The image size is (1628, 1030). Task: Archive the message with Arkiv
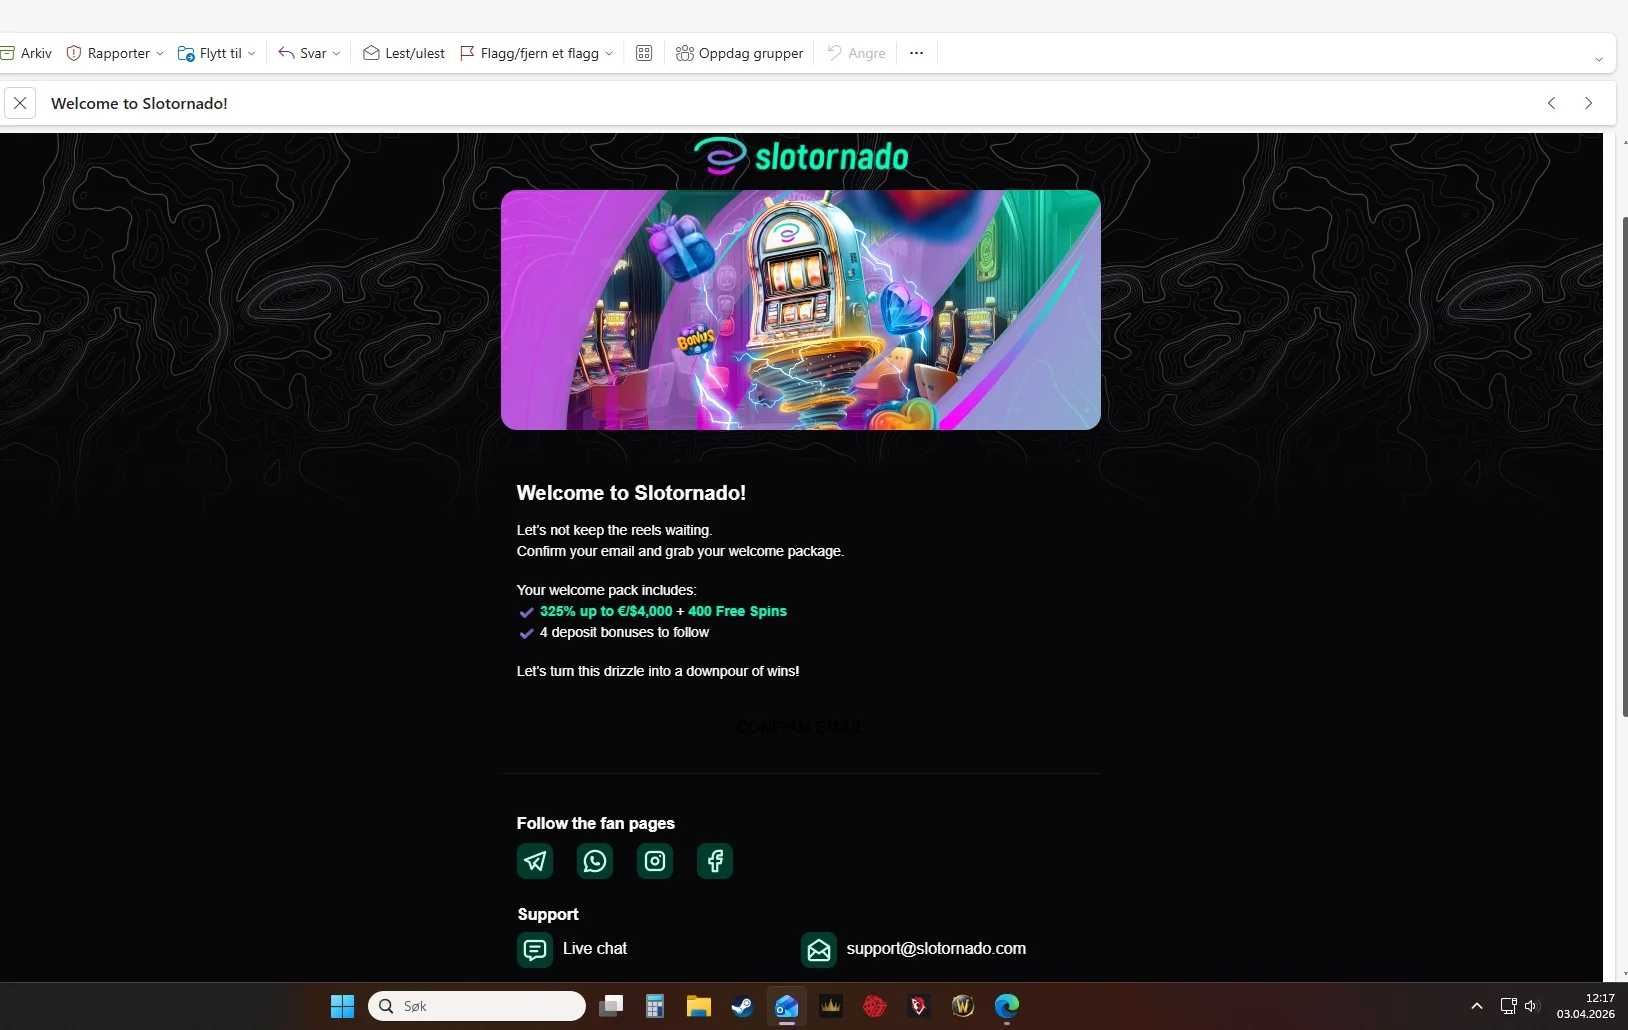pos(27,53)
